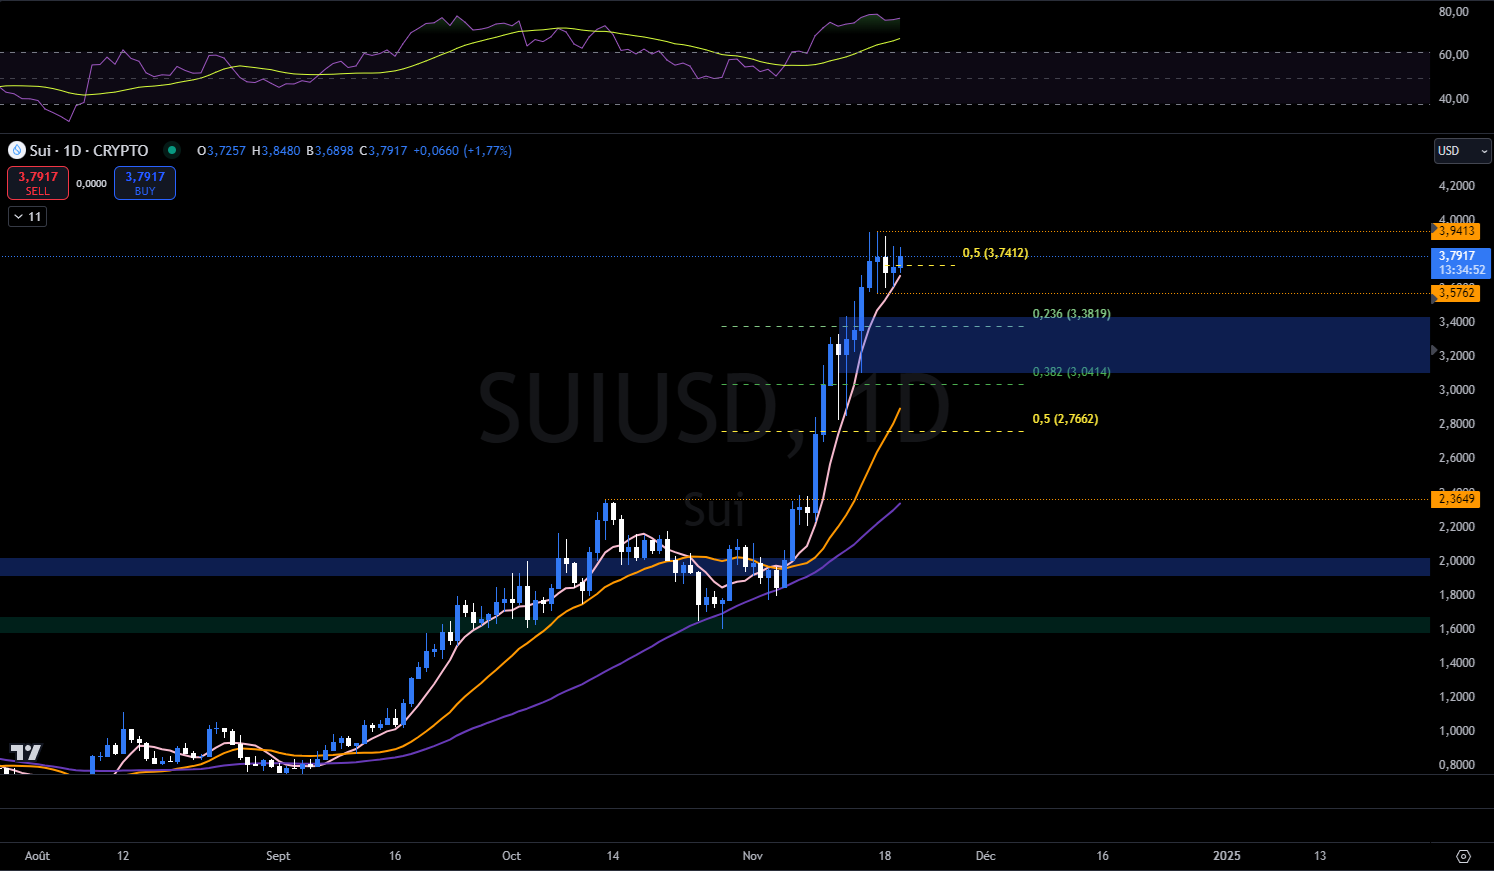Click the blue current price 3,7917 countdown label

click(1461, 263)
